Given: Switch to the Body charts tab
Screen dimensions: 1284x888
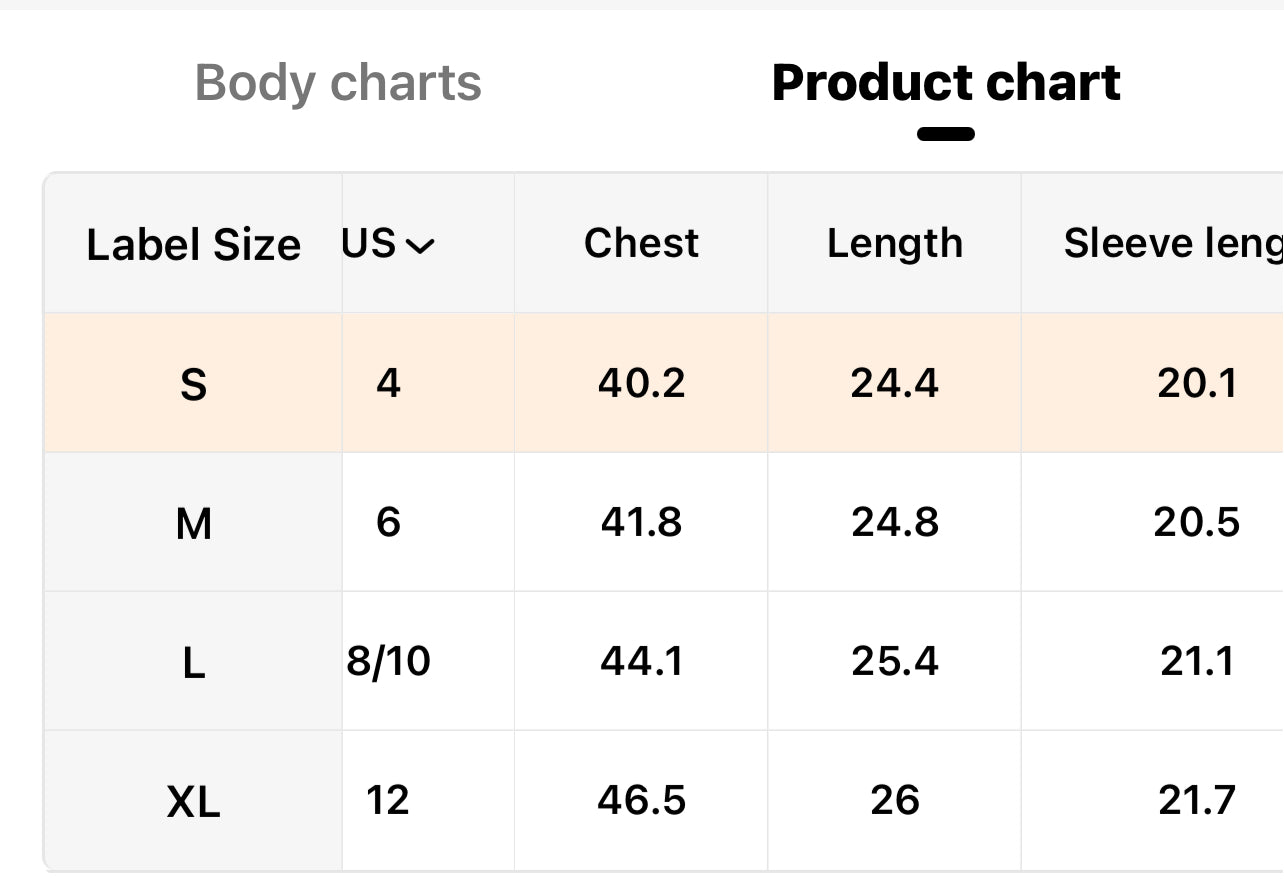Looking at the screenshot, I should (338, 83).
